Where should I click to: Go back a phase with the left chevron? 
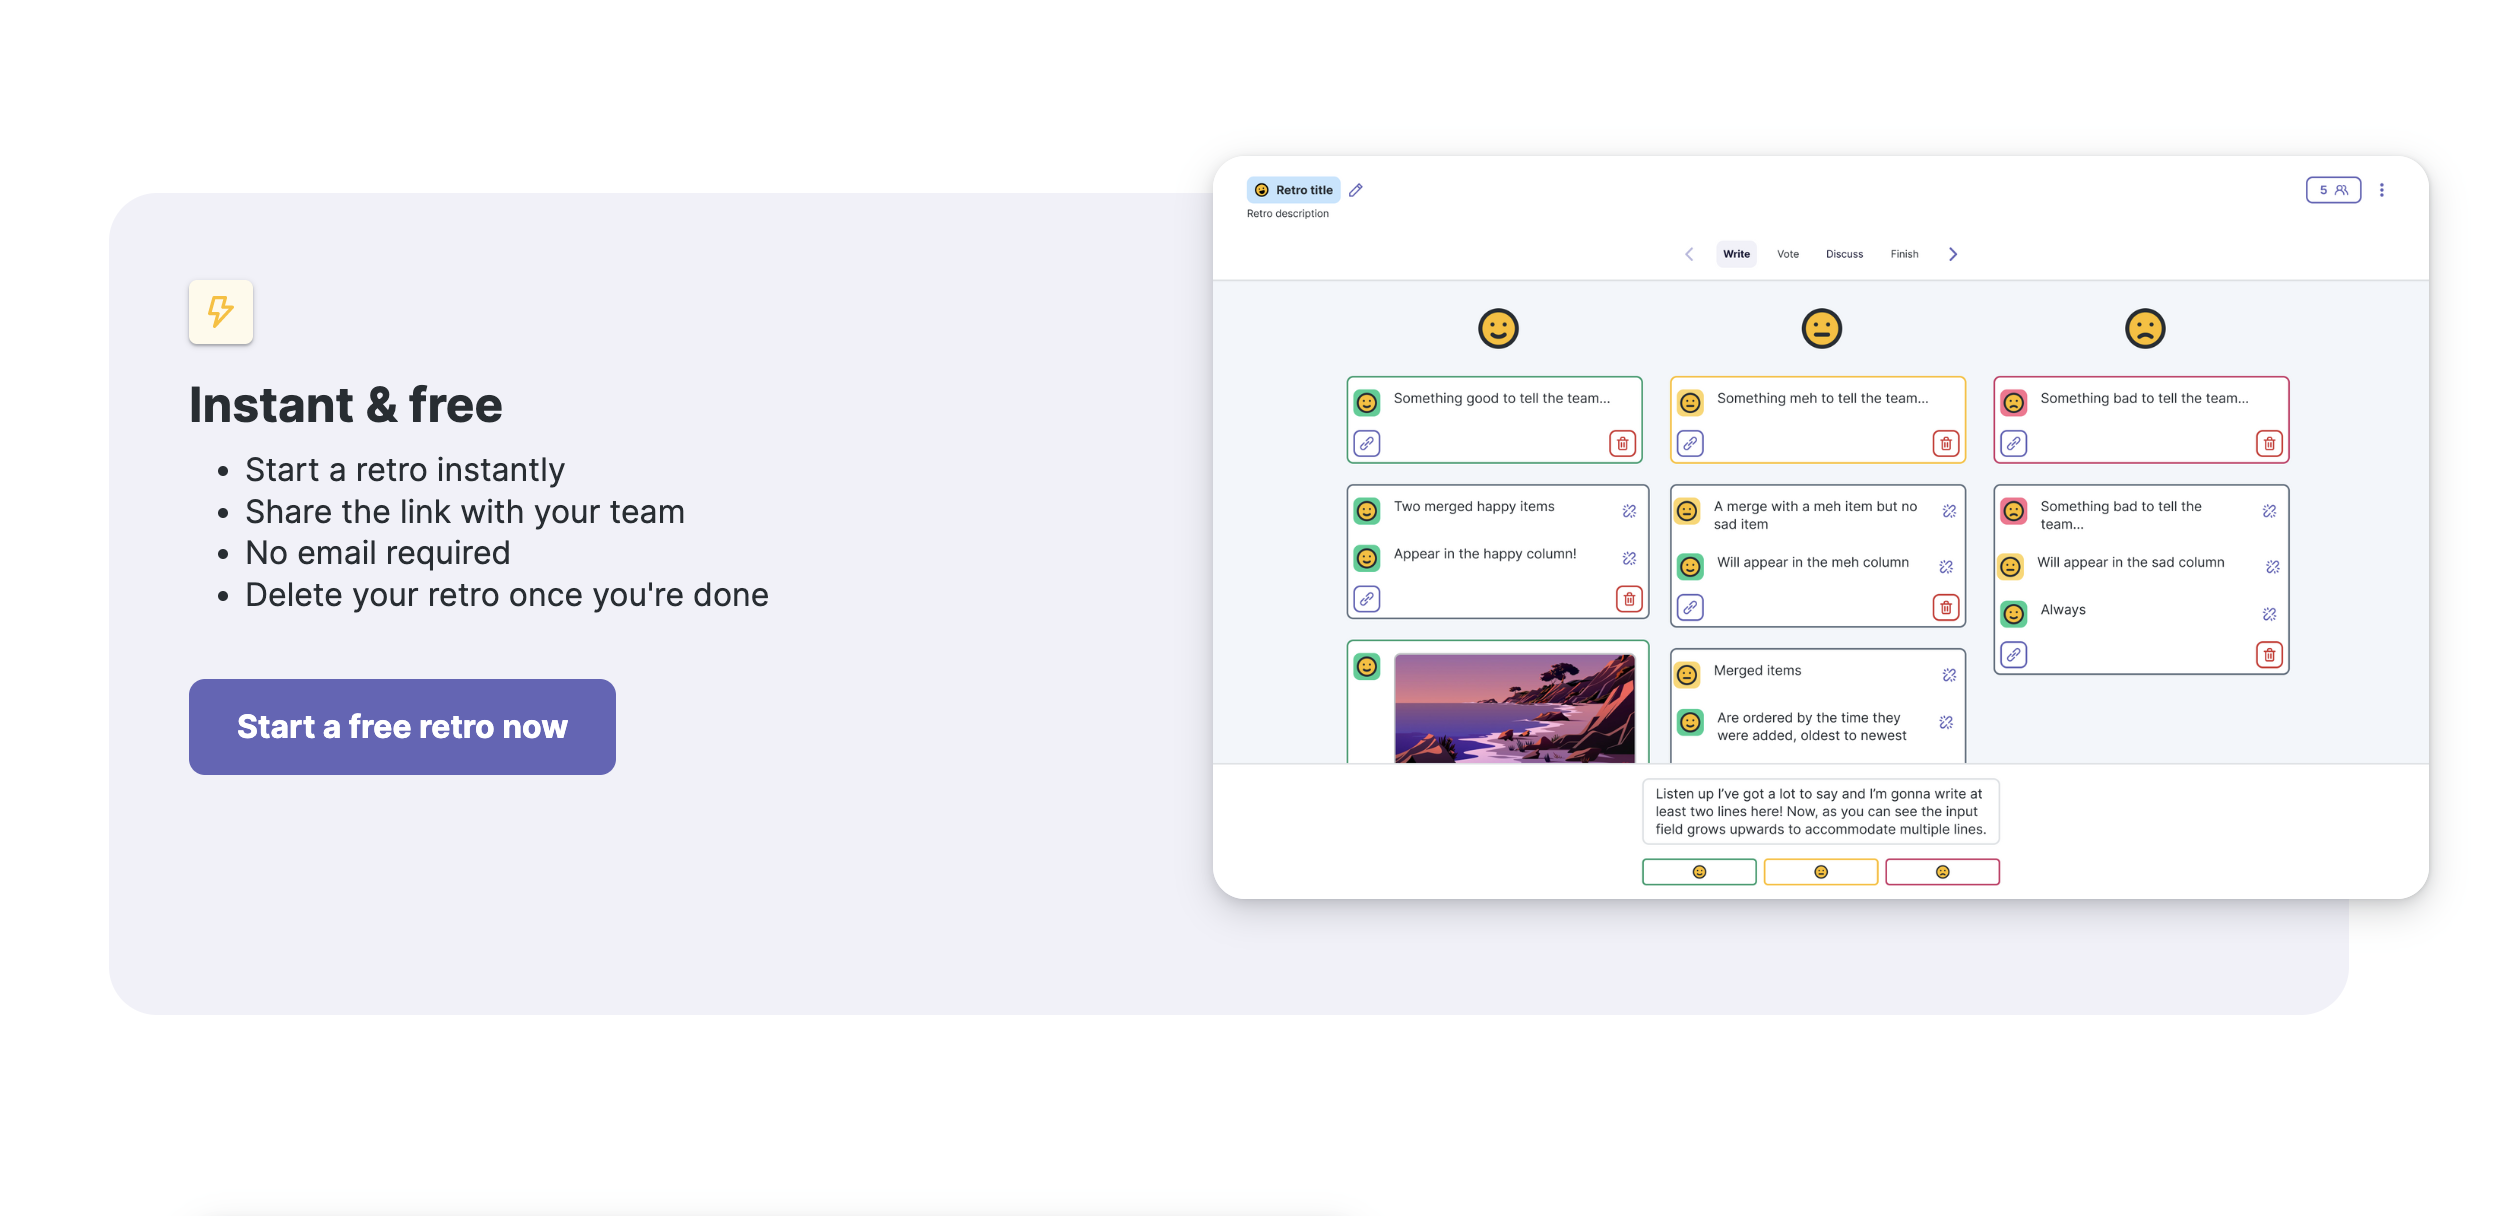coord(1689,254)
